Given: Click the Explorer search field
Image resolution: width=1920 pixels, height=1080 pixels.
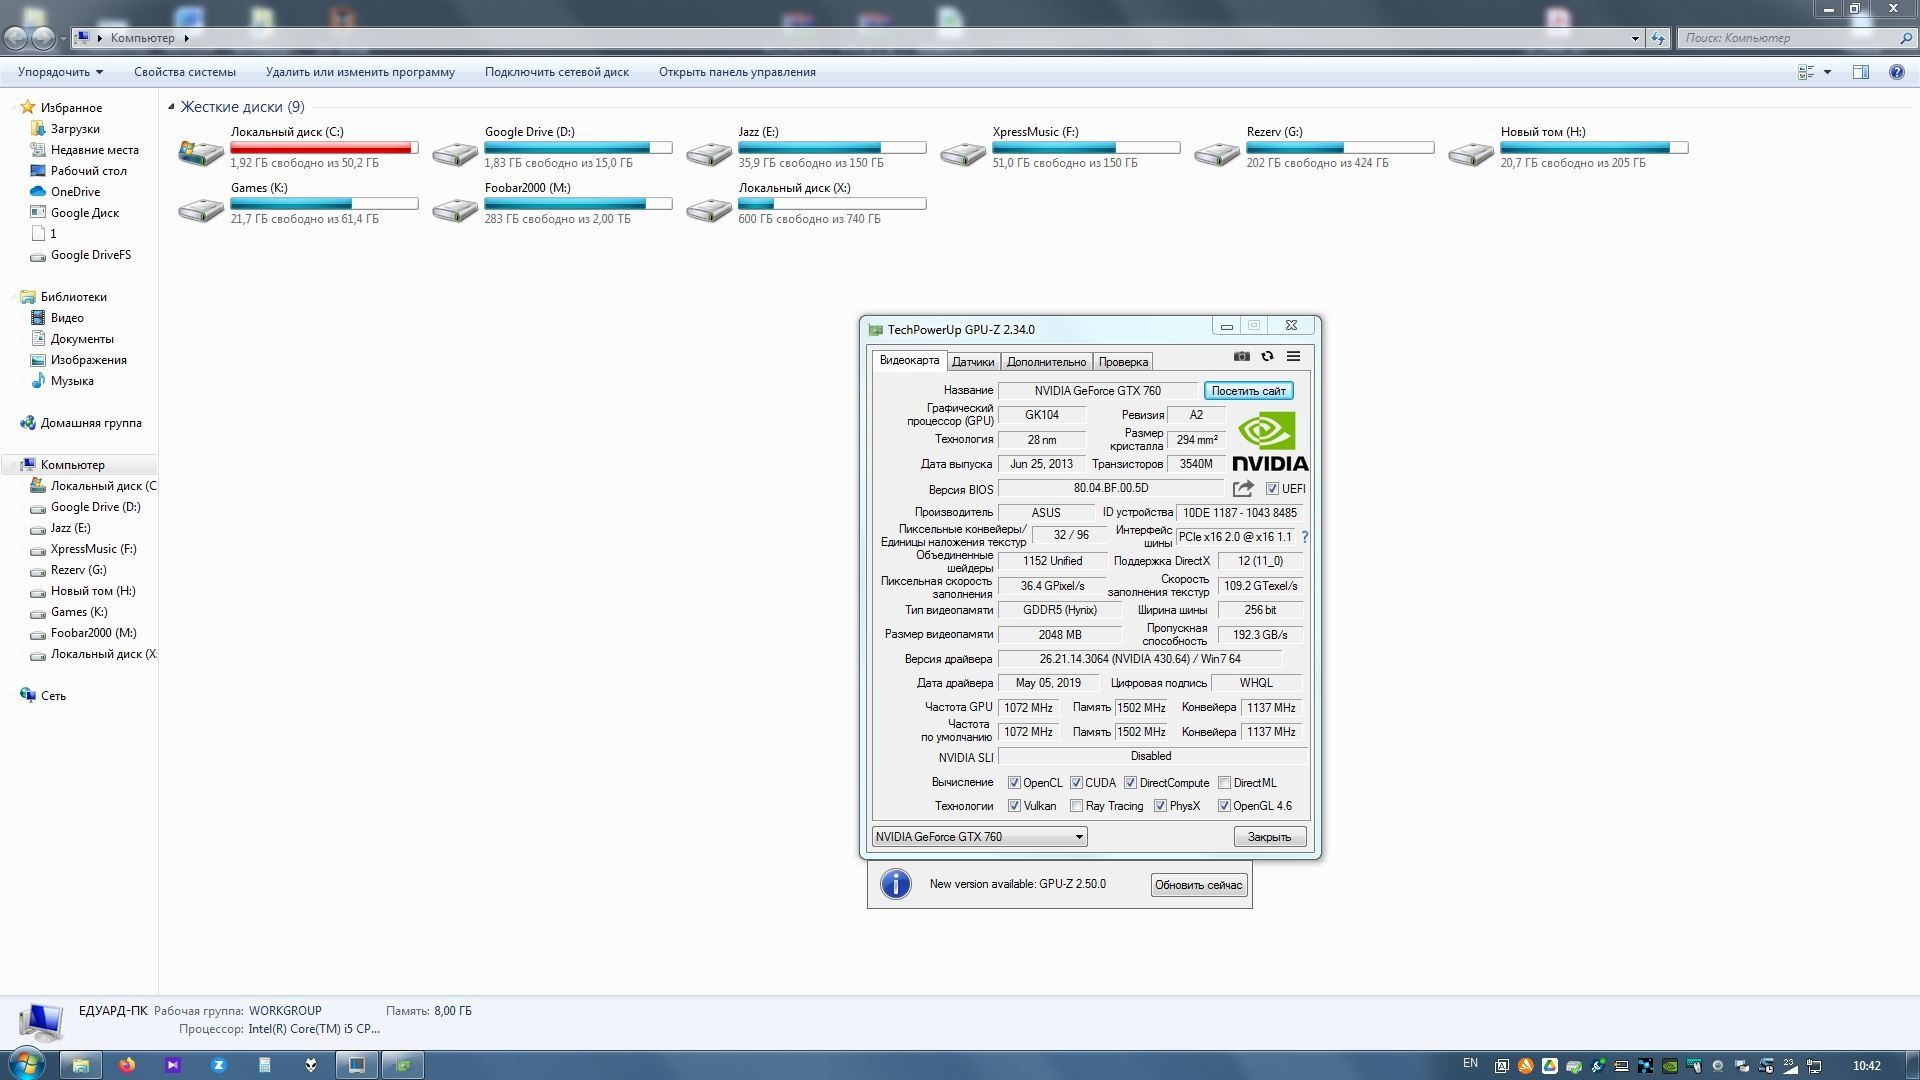Looking at the screenshot, I should point(1796,38).
